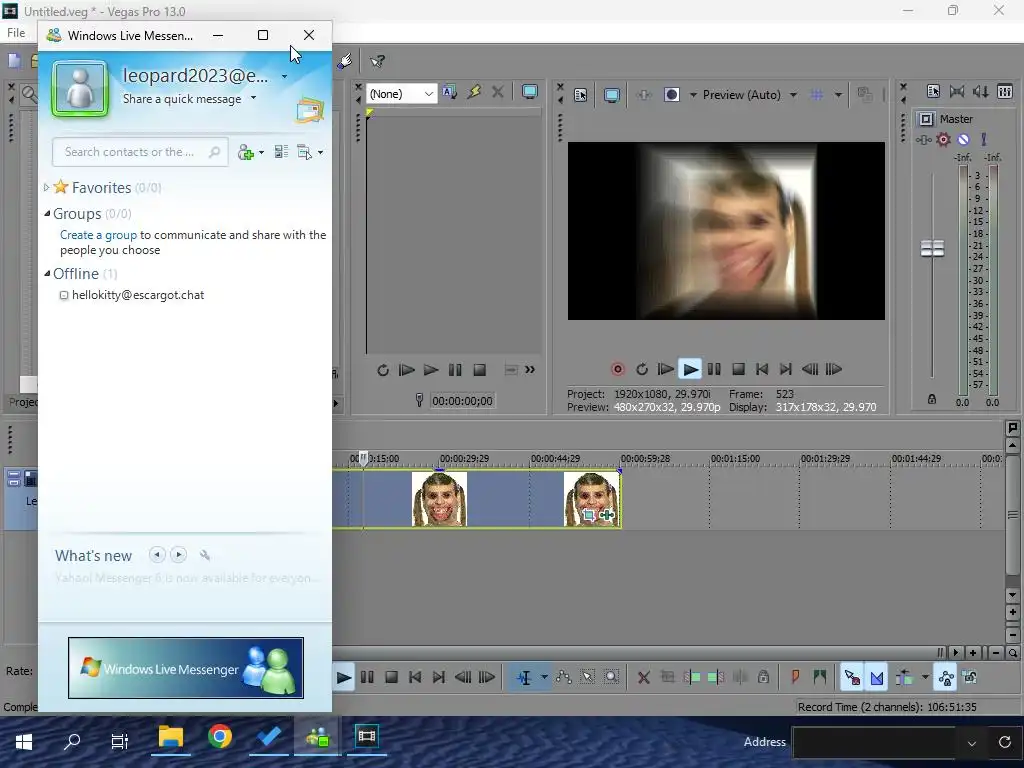Click Trimmer lightning bolt icon
The image size is (1024, 768).
pos(474,92)
